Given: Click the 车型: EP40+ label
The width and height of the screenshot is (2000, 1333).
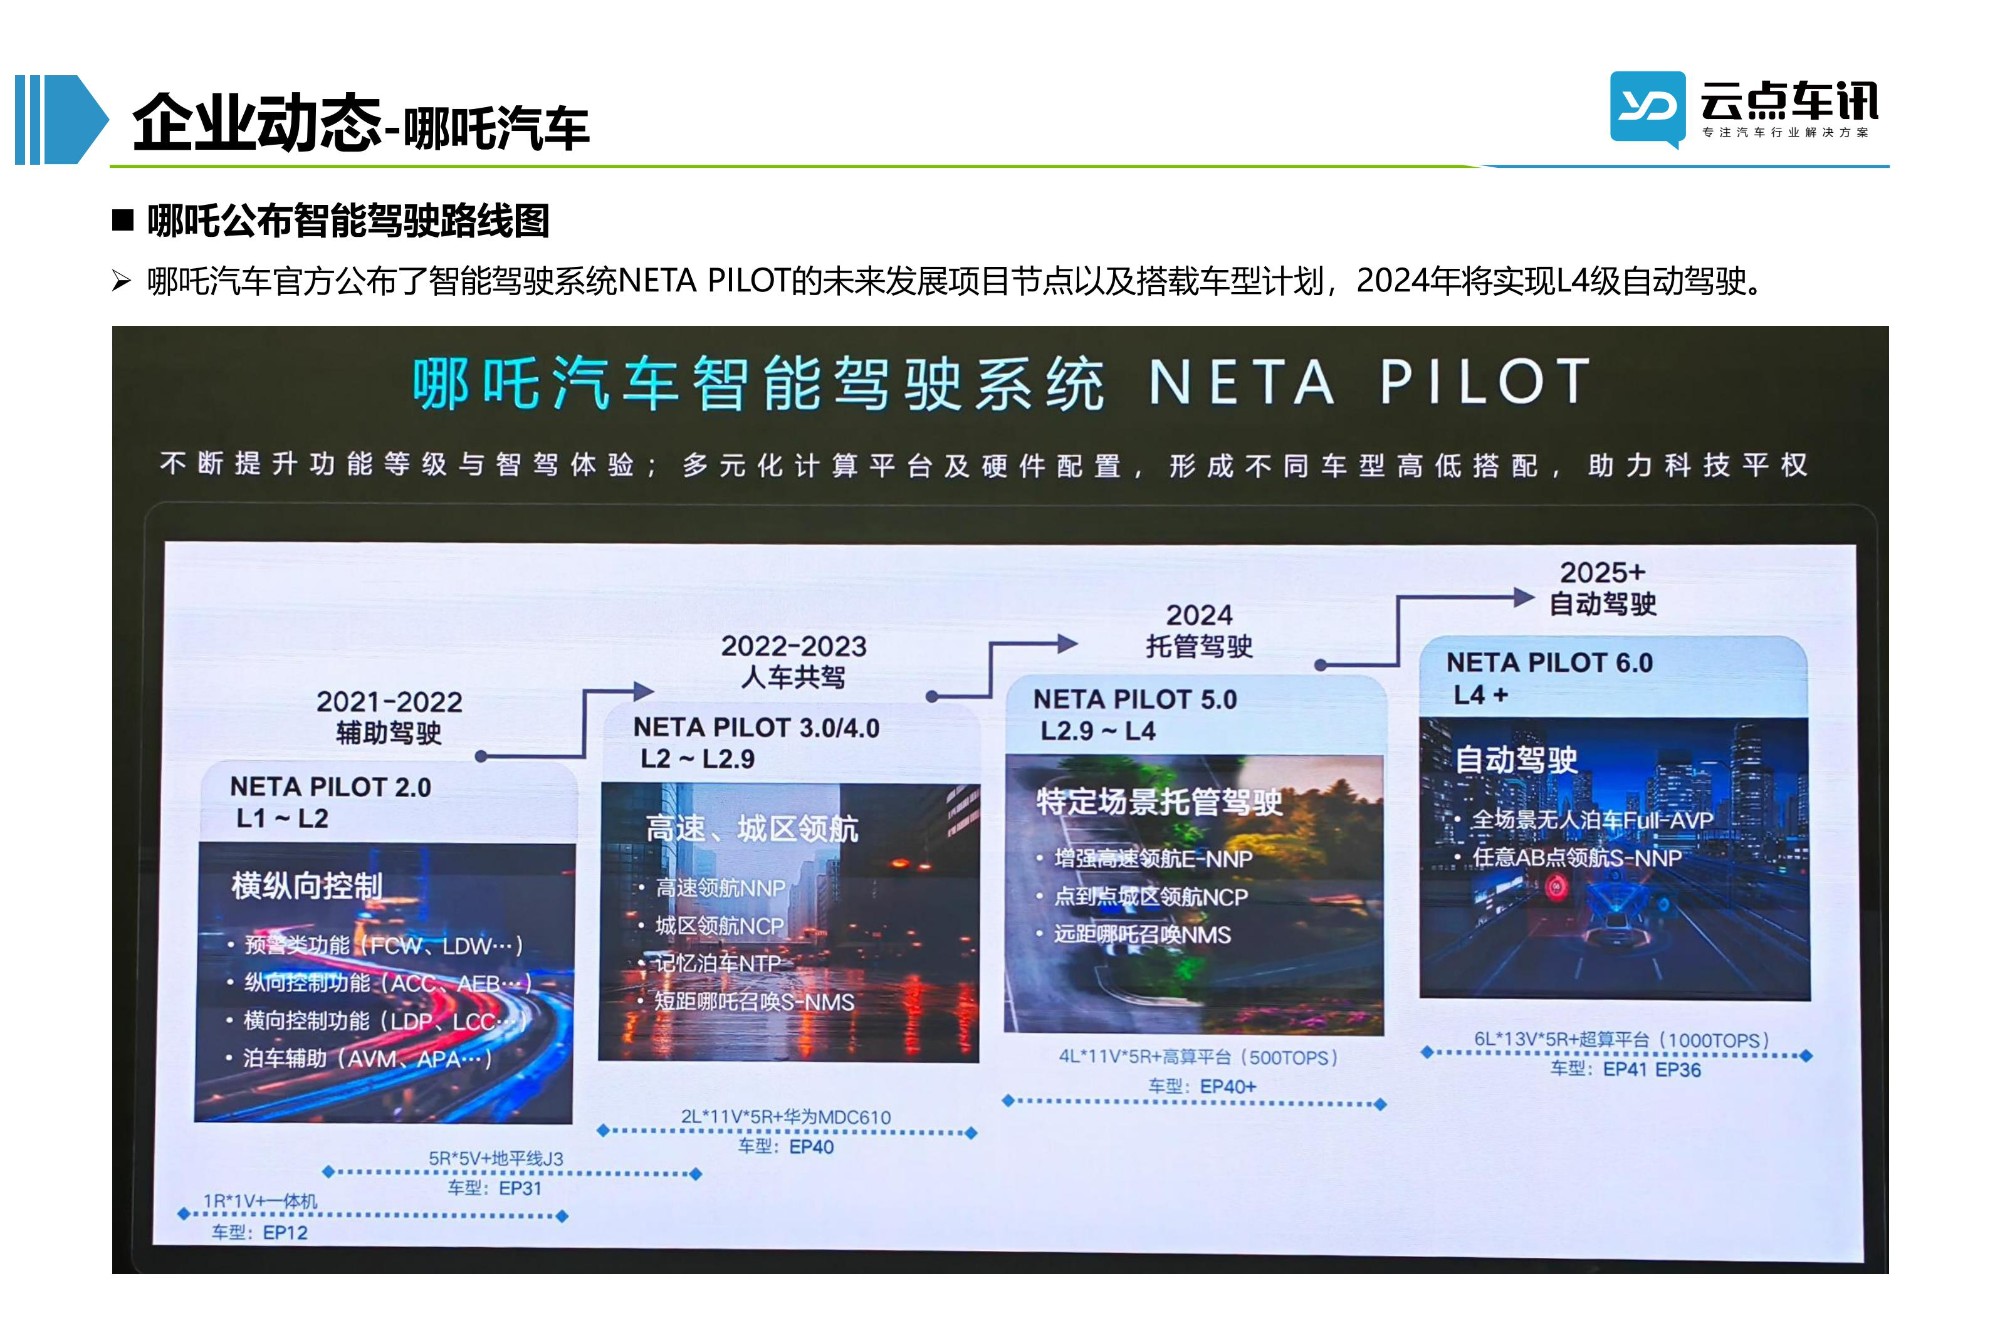Looking at the screenshot, I should coord(1202,1086).
